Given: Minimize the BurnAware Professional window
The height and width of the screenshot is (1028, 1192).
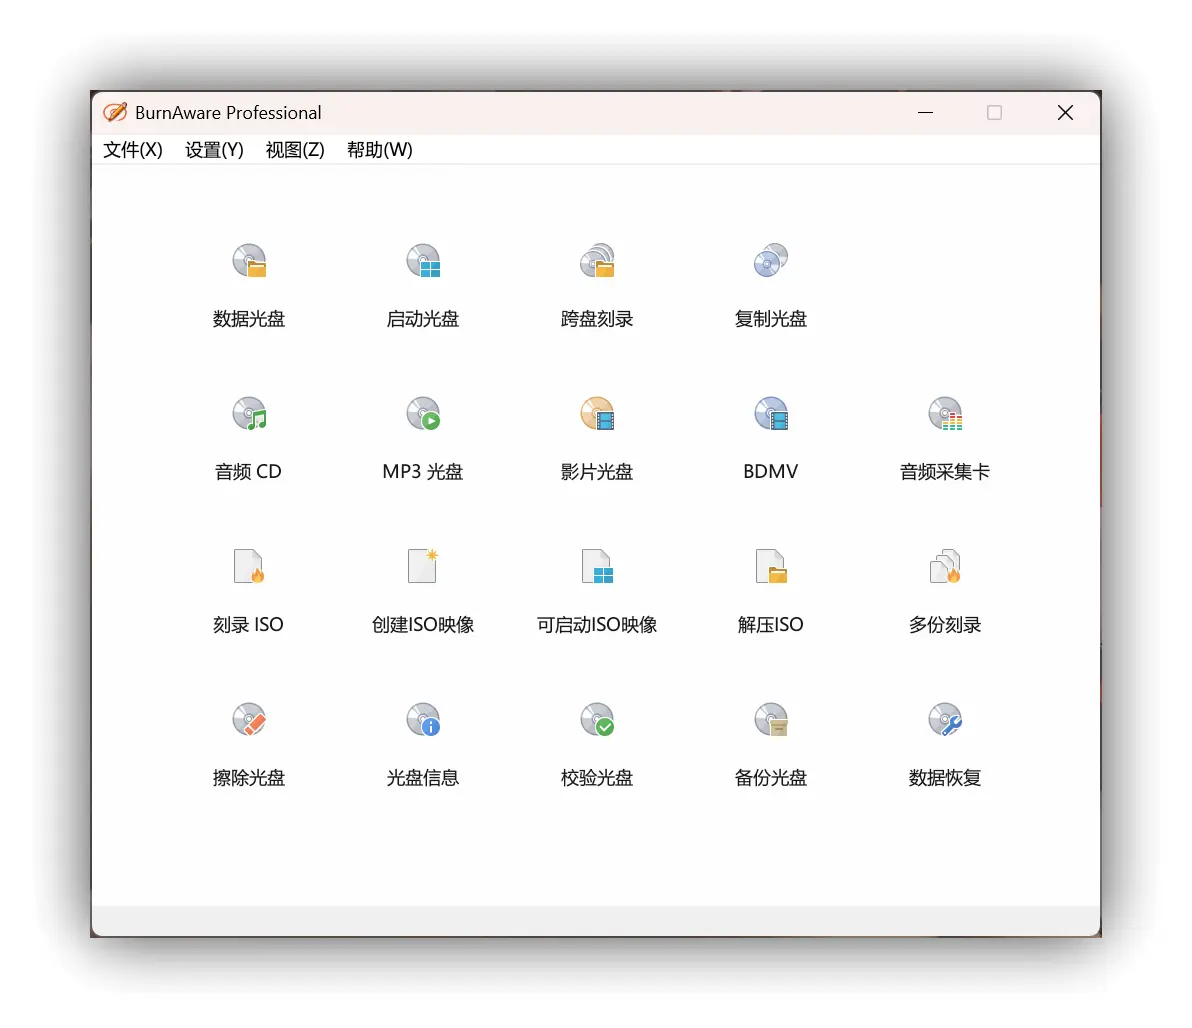Looking at the screenshot, I should (x=925, y=113).
